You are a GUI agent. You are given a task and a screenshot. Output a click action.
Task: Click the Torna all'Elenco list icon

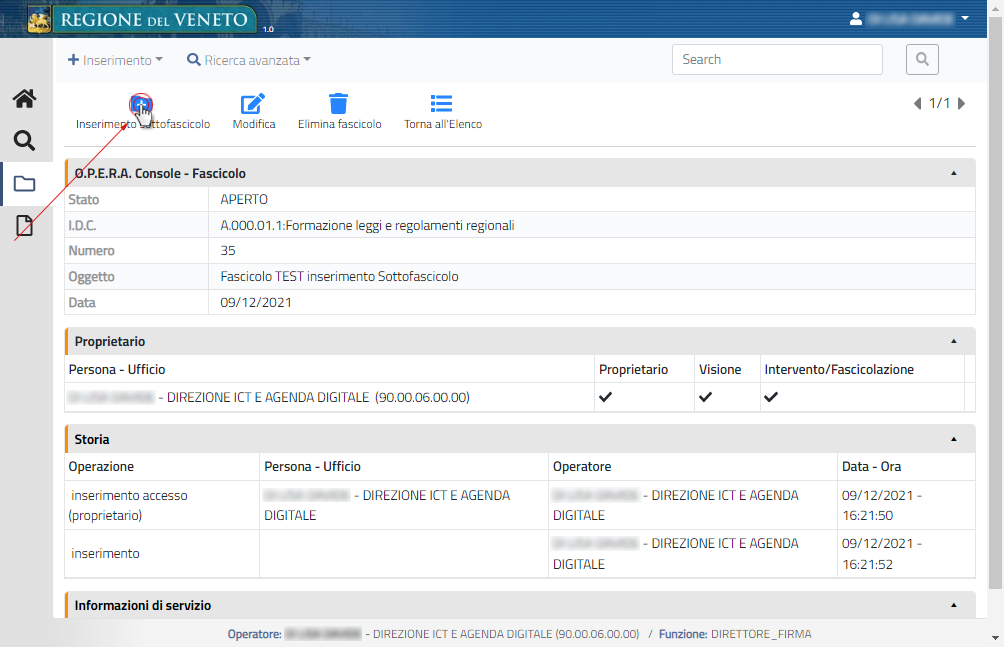[441, 103]
